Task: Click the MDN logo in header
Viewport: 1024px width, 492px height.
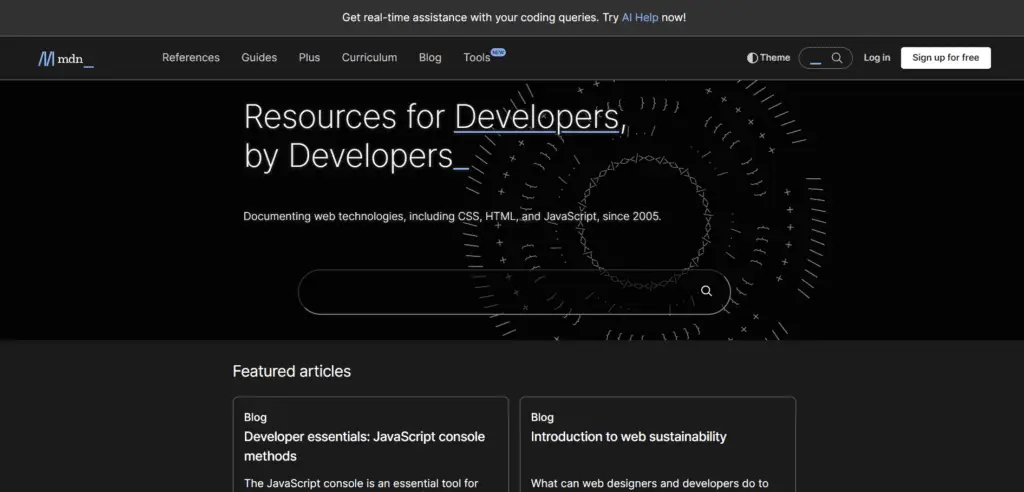Action: point(66,59)
